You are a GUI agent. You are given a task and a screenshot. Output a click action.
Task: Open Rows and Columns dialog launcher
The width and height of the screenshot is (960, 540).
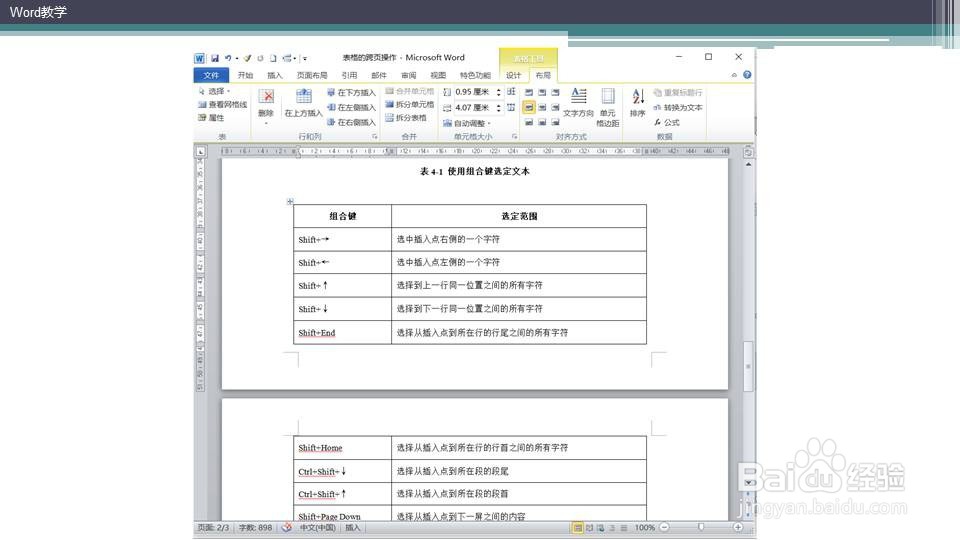click(x=375, y=137)
